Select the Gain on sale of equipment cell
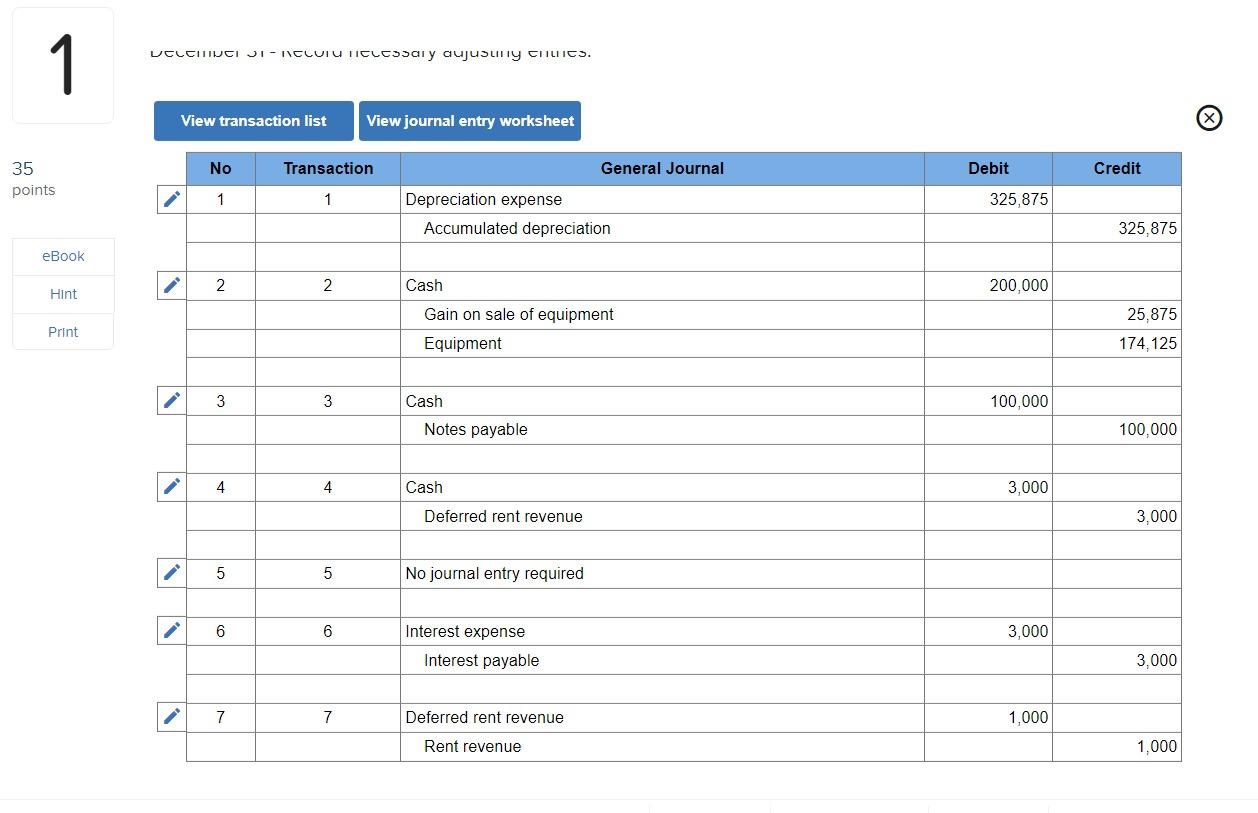Image resolution: width=1258 pixels, height=813 pixels. coord(662,314)
